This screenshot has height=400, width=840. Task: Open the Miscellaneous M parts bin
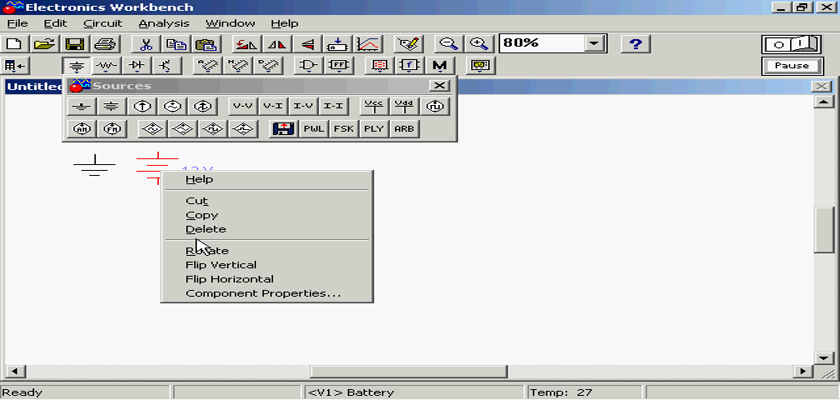(440, 66)
